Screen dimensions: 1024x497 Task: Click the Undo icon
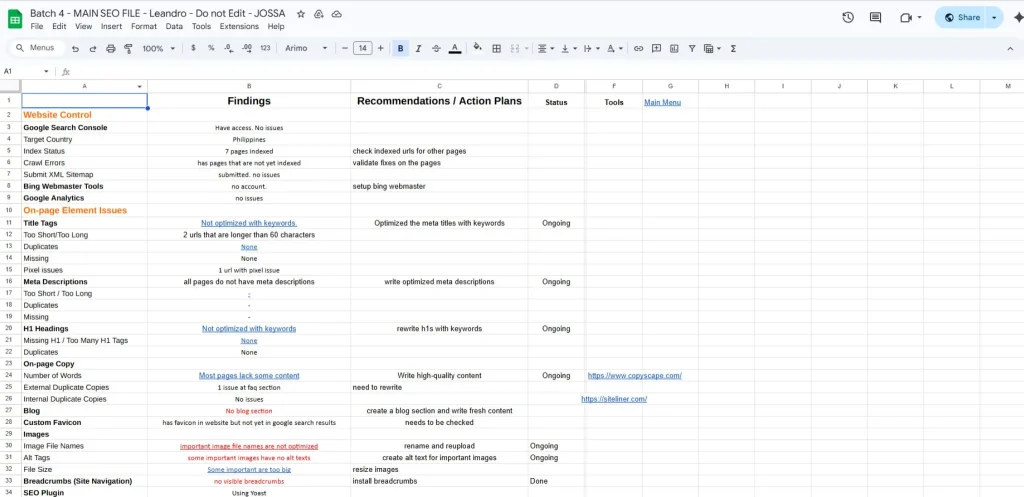76,48
